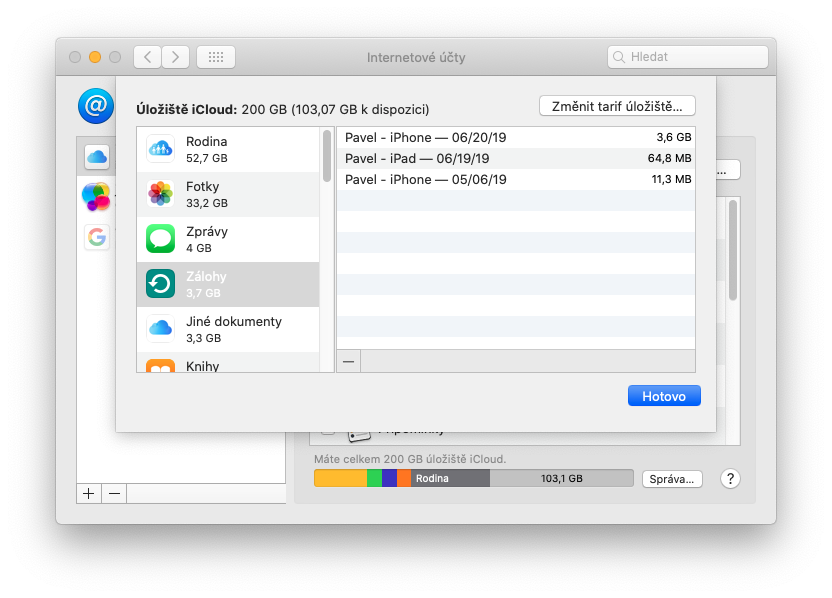Select the Fotky 33,2 GB row
Screen dimensions: 832x598
tap(228, 194)
